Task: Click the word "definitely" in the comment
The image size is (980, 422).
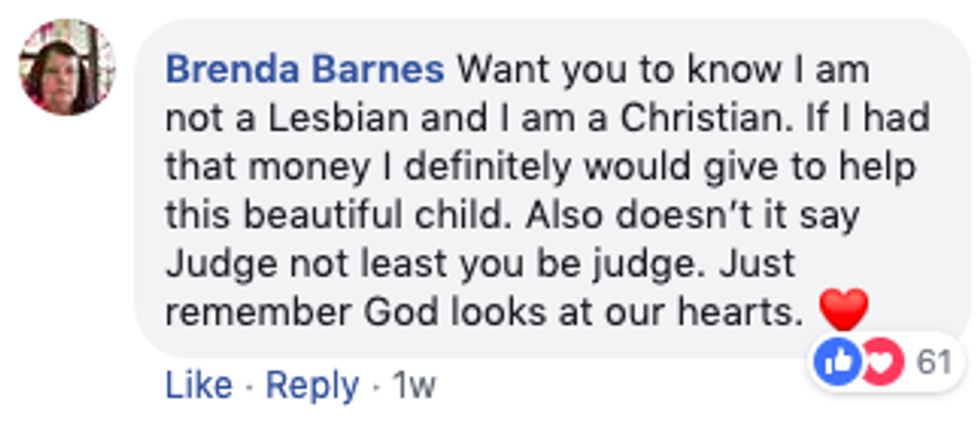Action: [x=524, y=167]
